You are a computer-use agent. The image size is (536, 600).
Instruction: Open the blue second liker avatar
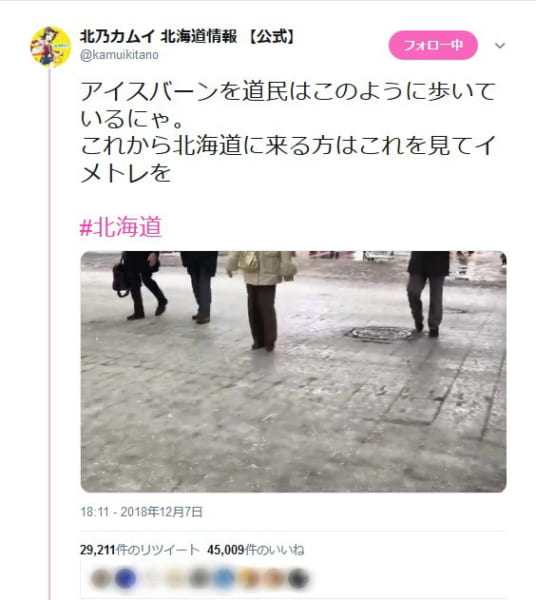(x=125, y=579)
